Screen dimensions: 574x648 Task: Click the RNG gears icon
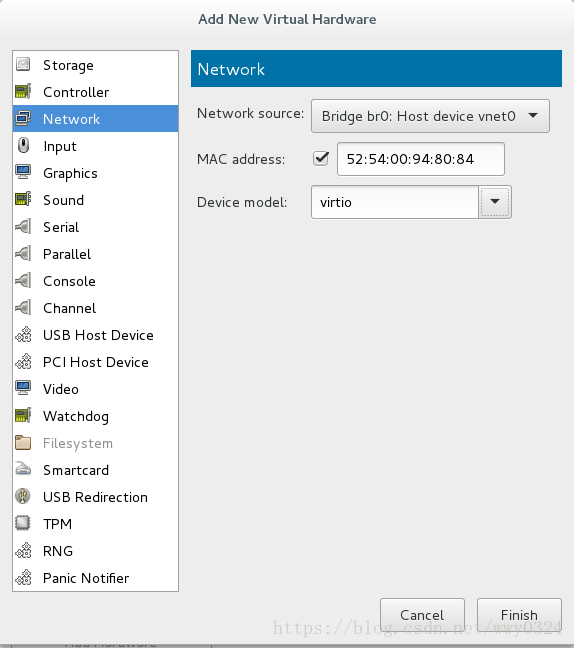coord(24,550)
